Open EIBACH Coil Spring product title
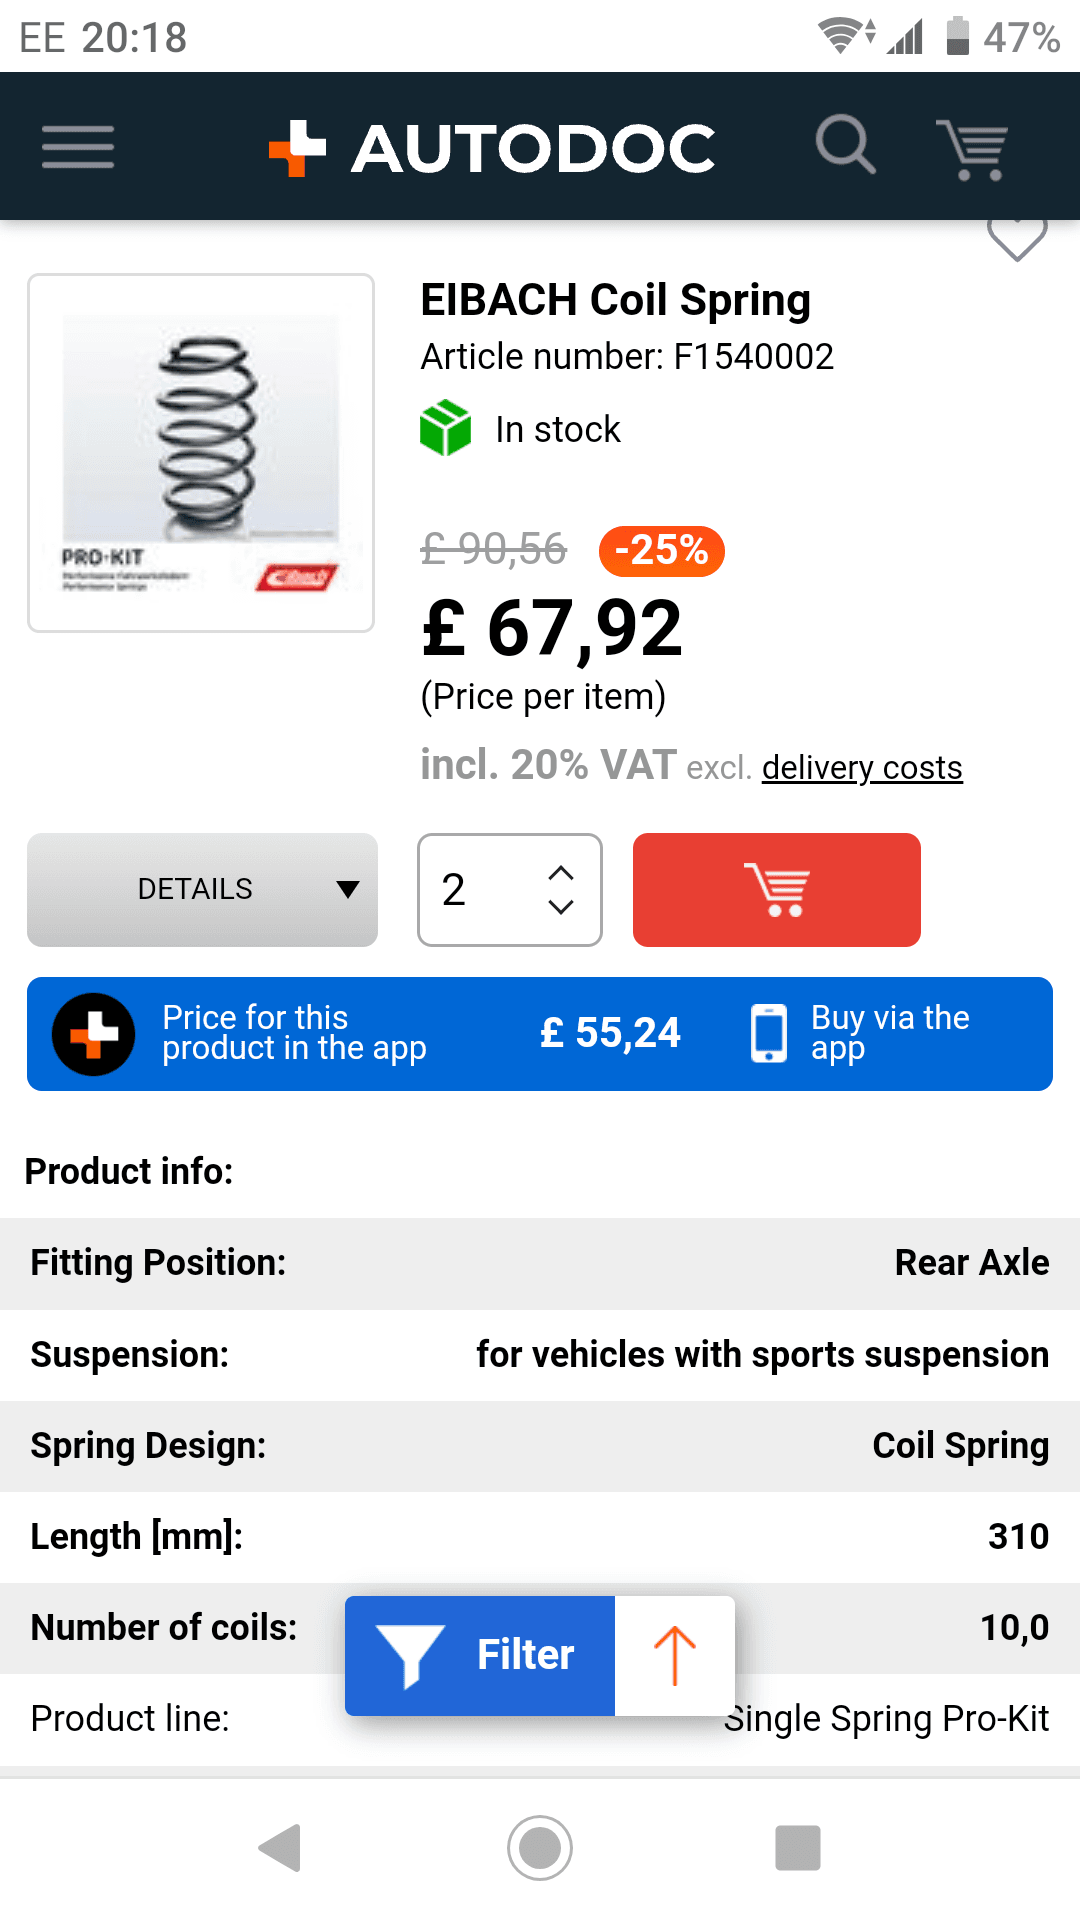 point(615,300)
